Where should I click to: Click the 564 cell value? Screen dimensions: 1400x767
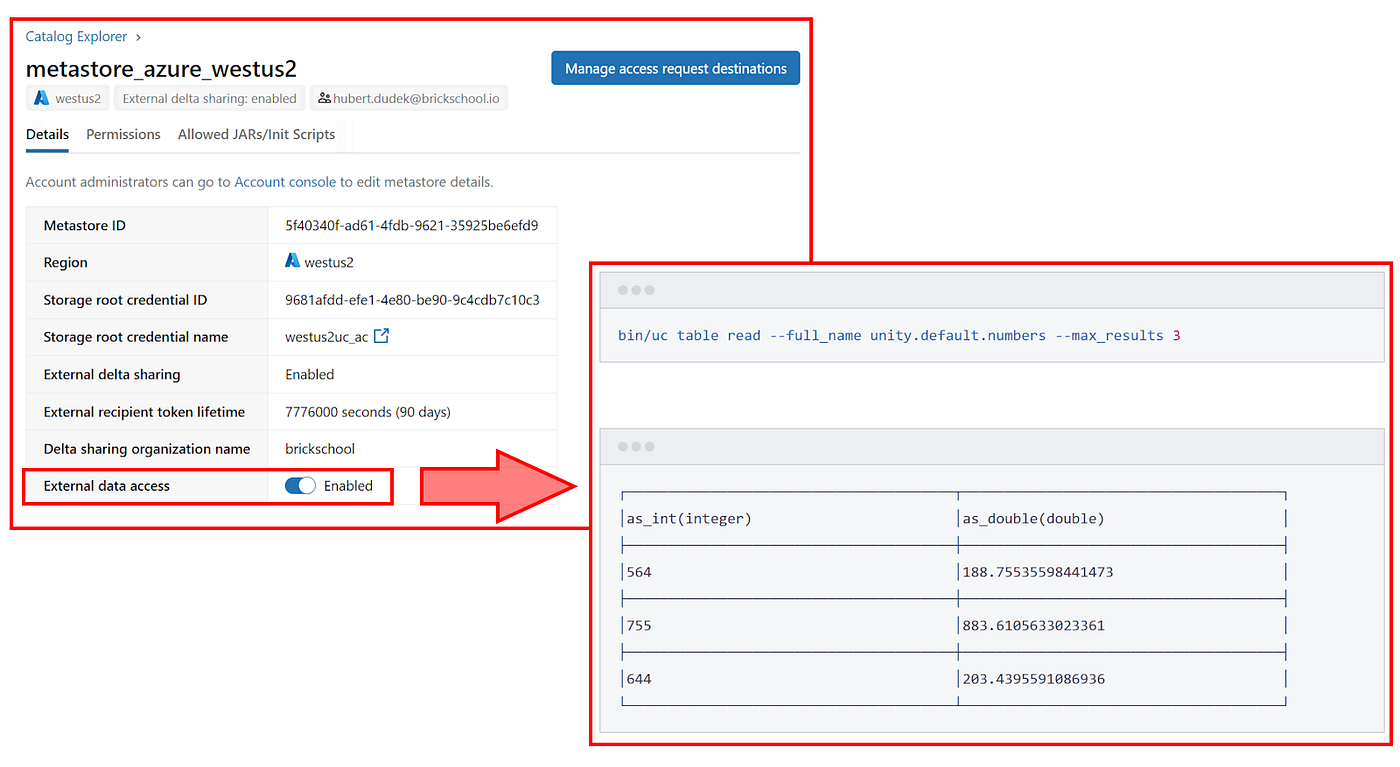[639, 572]
